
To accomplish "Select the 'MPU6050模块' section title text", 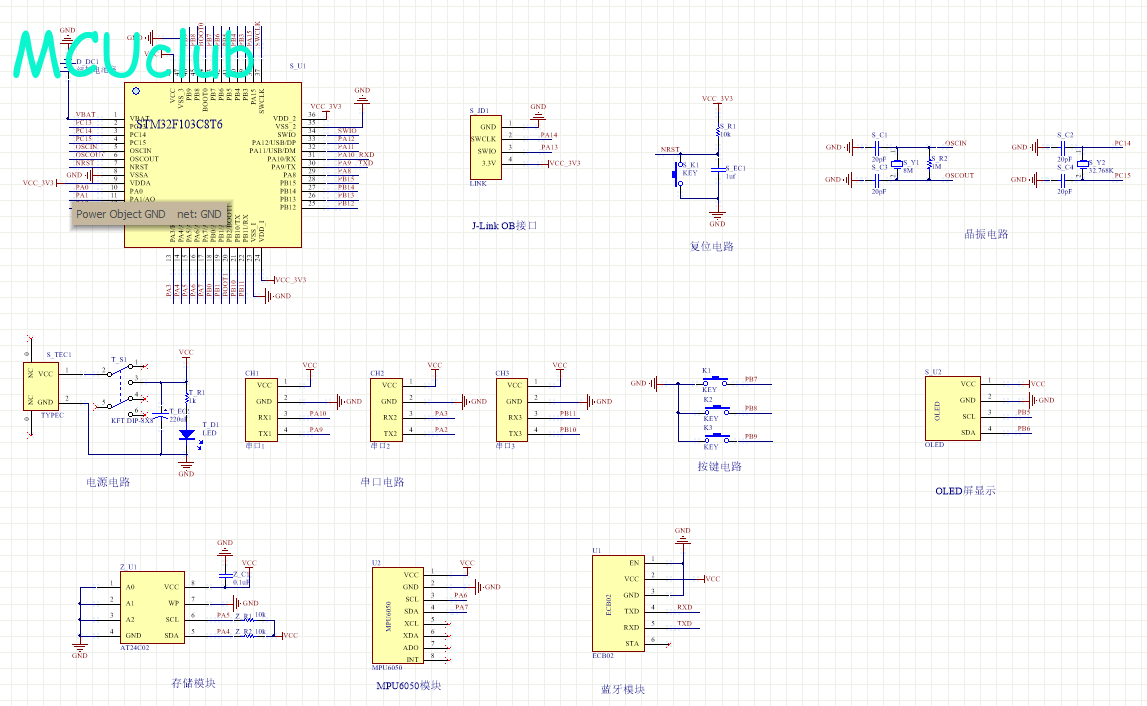I will point(408,686).
